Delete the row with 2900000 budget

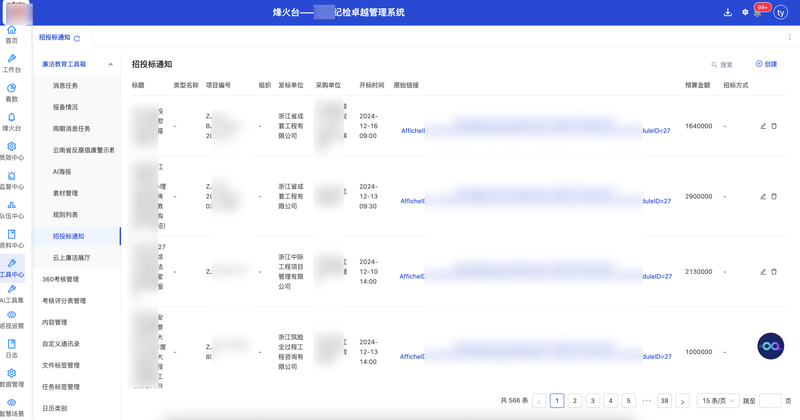(774, 196)
